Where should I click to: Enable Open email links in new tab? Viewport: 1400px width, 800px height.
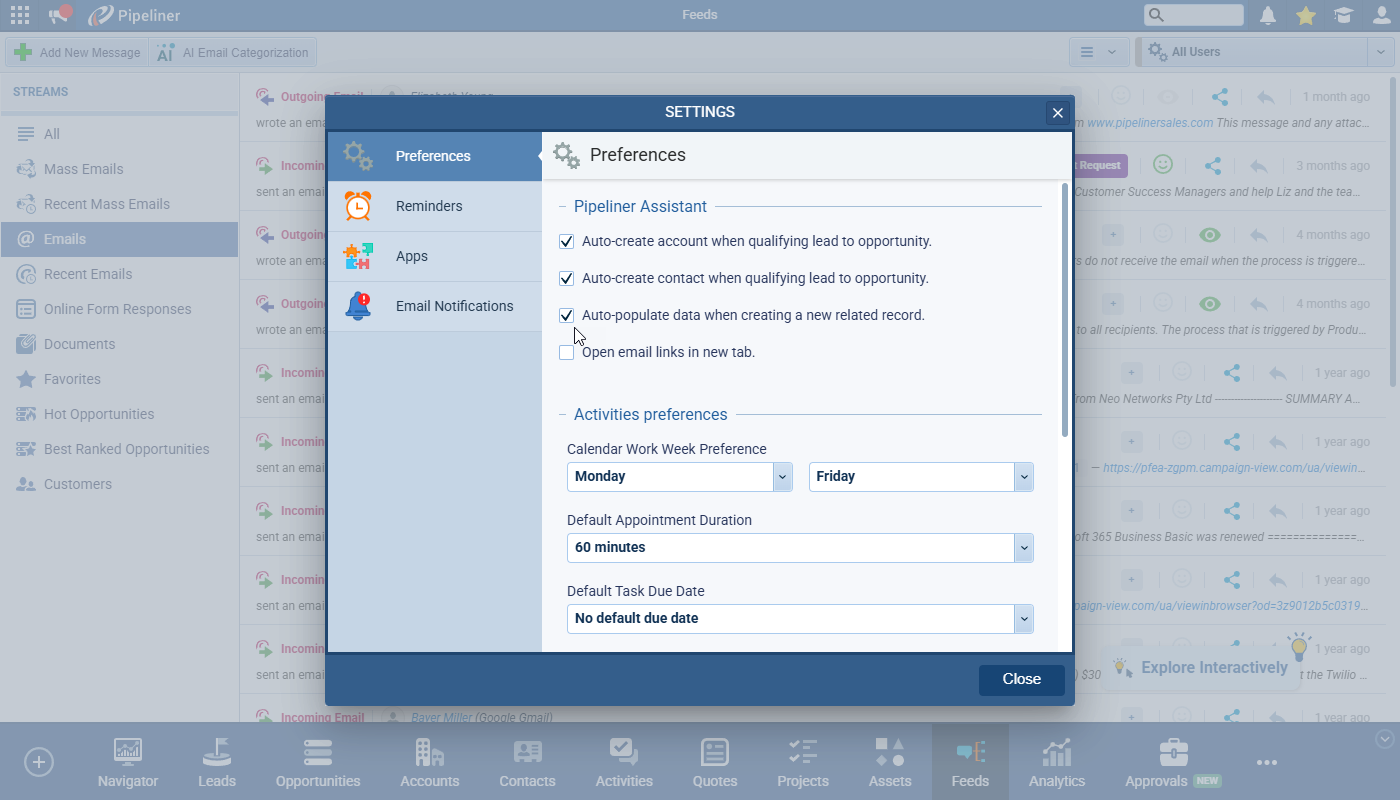567,353
